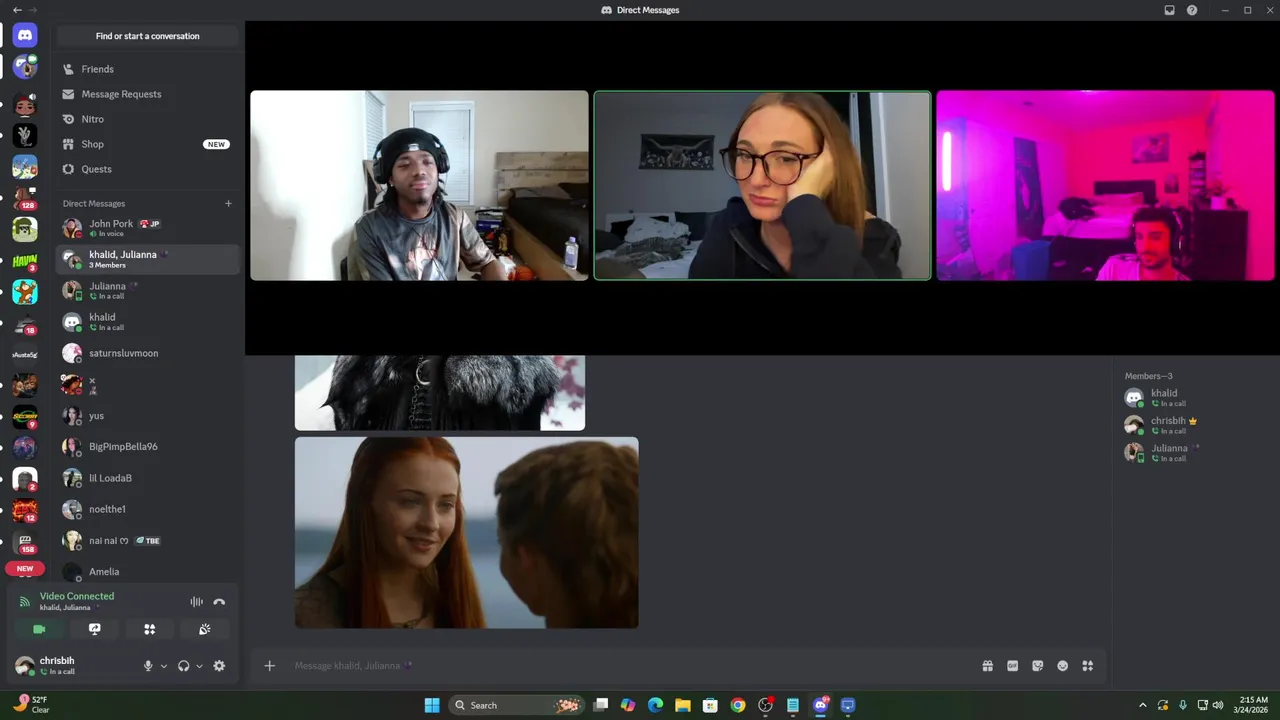
Task: Create a new DM with plus icon
Action: coord(228,203)
